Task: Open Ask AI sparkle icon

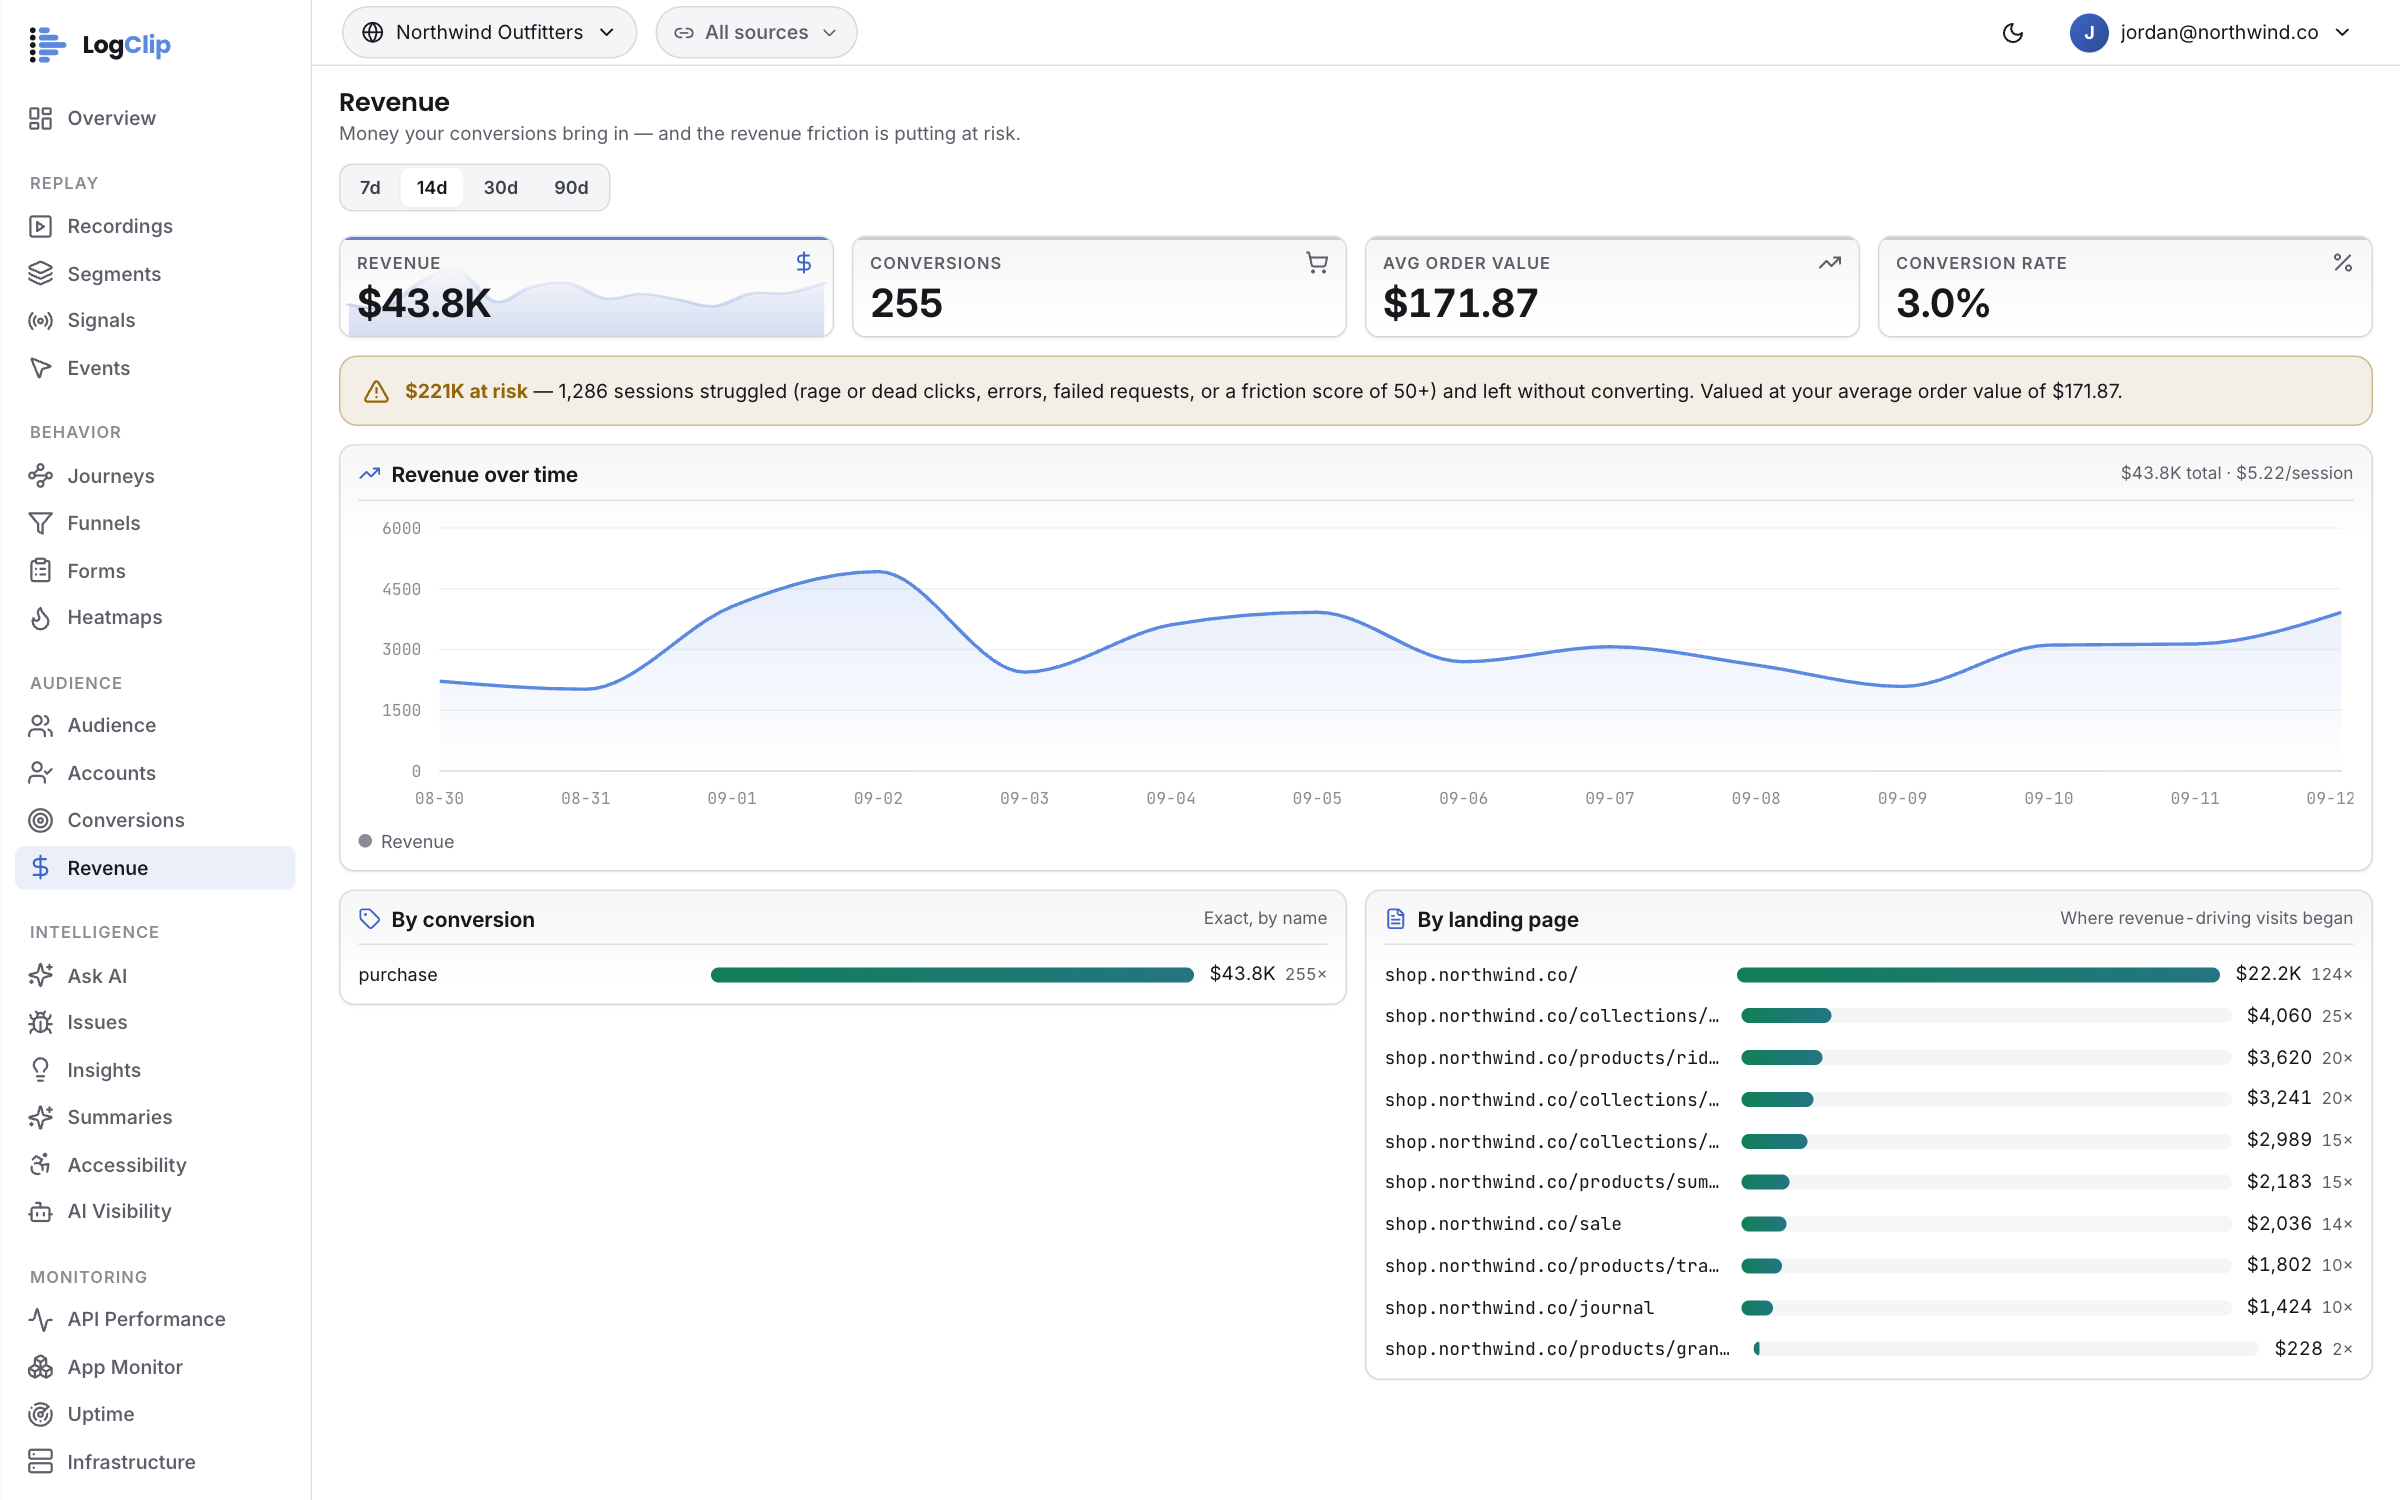Action: tap(40, 975)
